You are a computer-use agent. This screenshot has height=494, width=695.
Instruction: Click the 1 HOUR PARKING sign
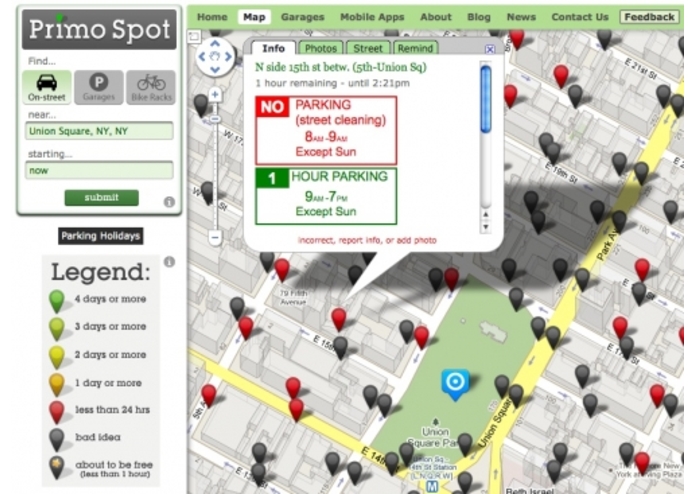tap(326, 196)
